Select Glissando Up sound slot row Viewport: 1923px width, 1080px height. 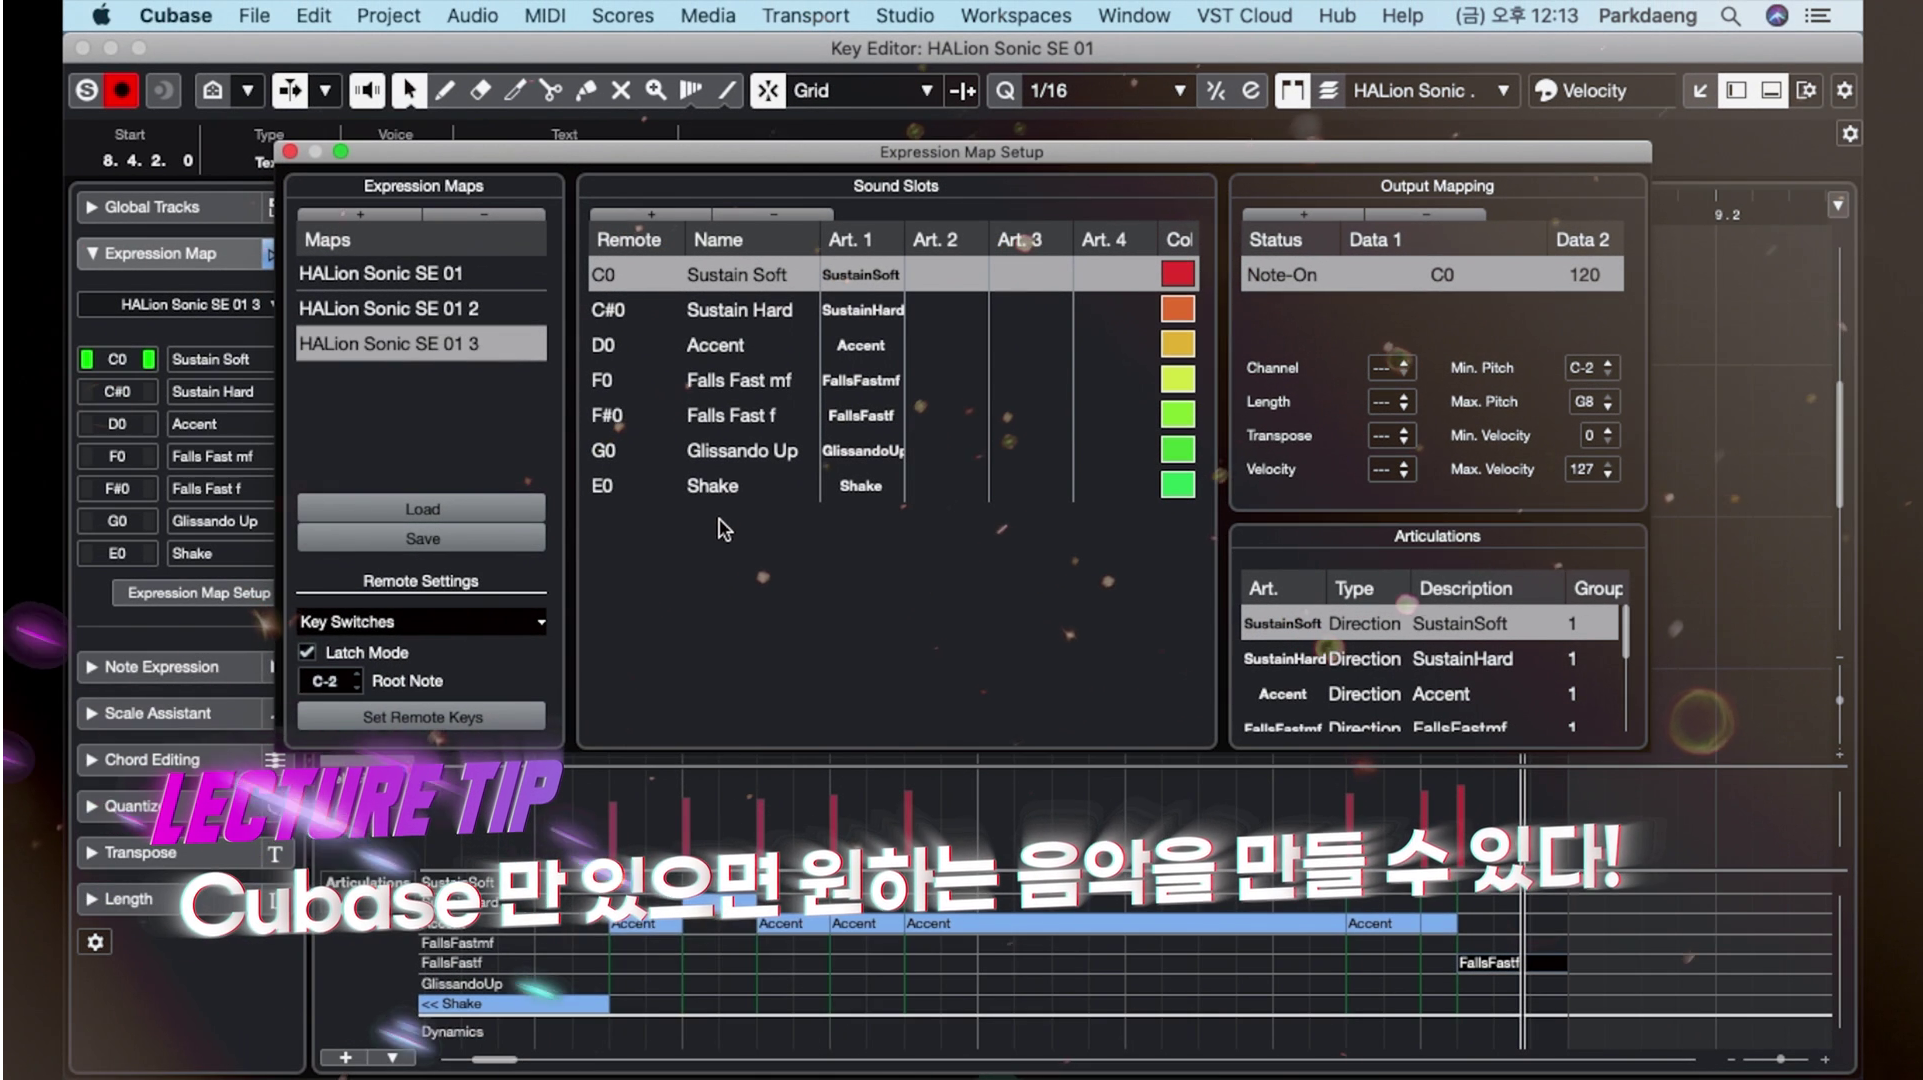893,450
